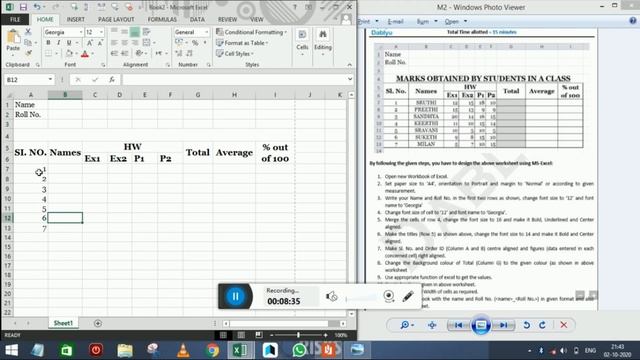640x360 pixels.
Task: Undo last action in Excel
Action: coord(37,7)
